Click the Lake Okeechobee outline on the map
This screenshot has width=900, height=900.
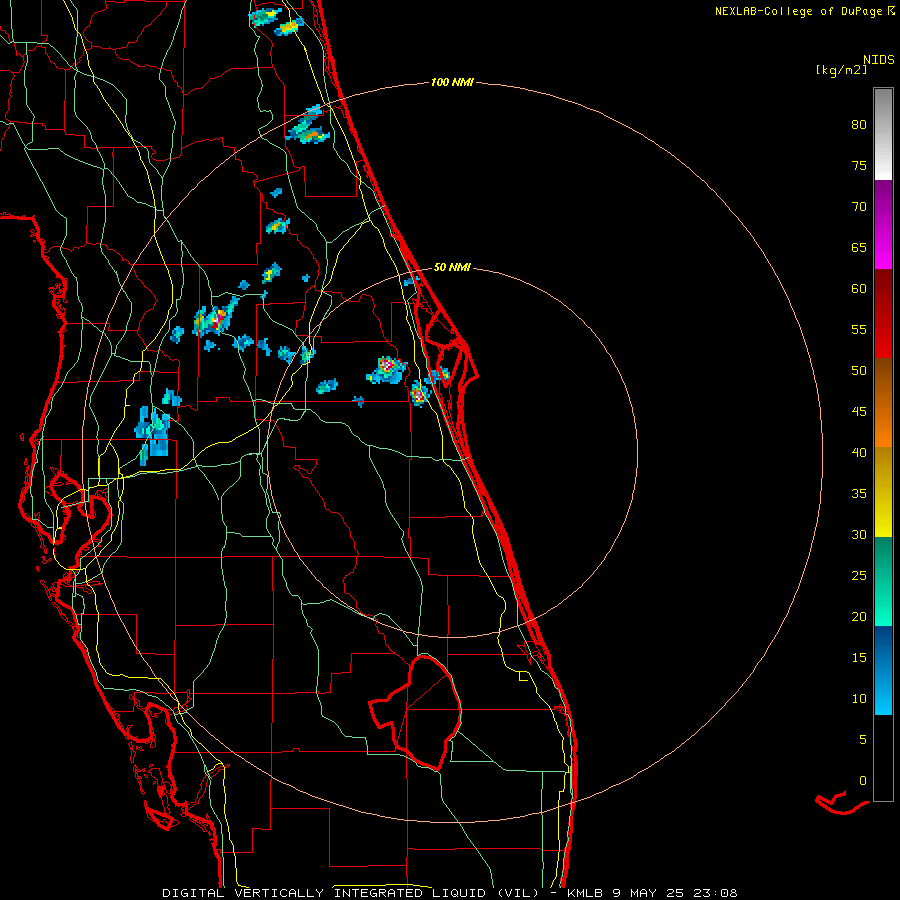tap(416, 712)
